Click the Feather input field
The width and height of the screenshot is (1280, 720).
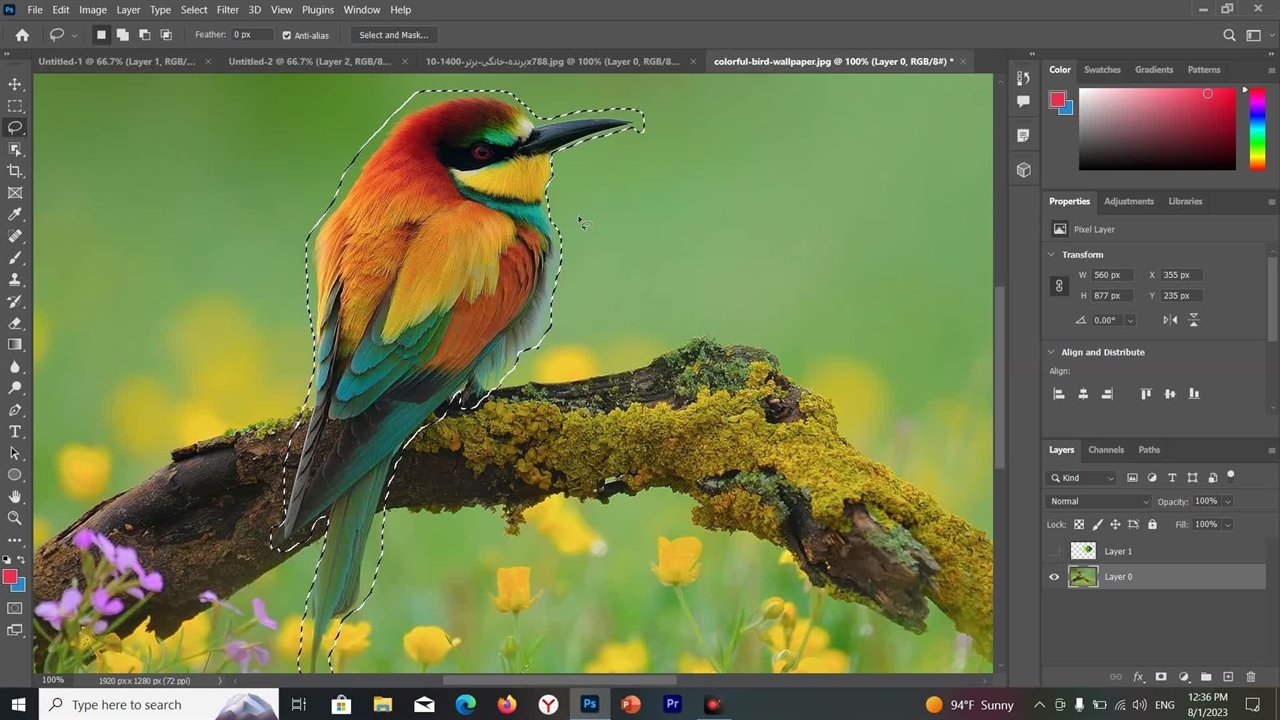252,35
